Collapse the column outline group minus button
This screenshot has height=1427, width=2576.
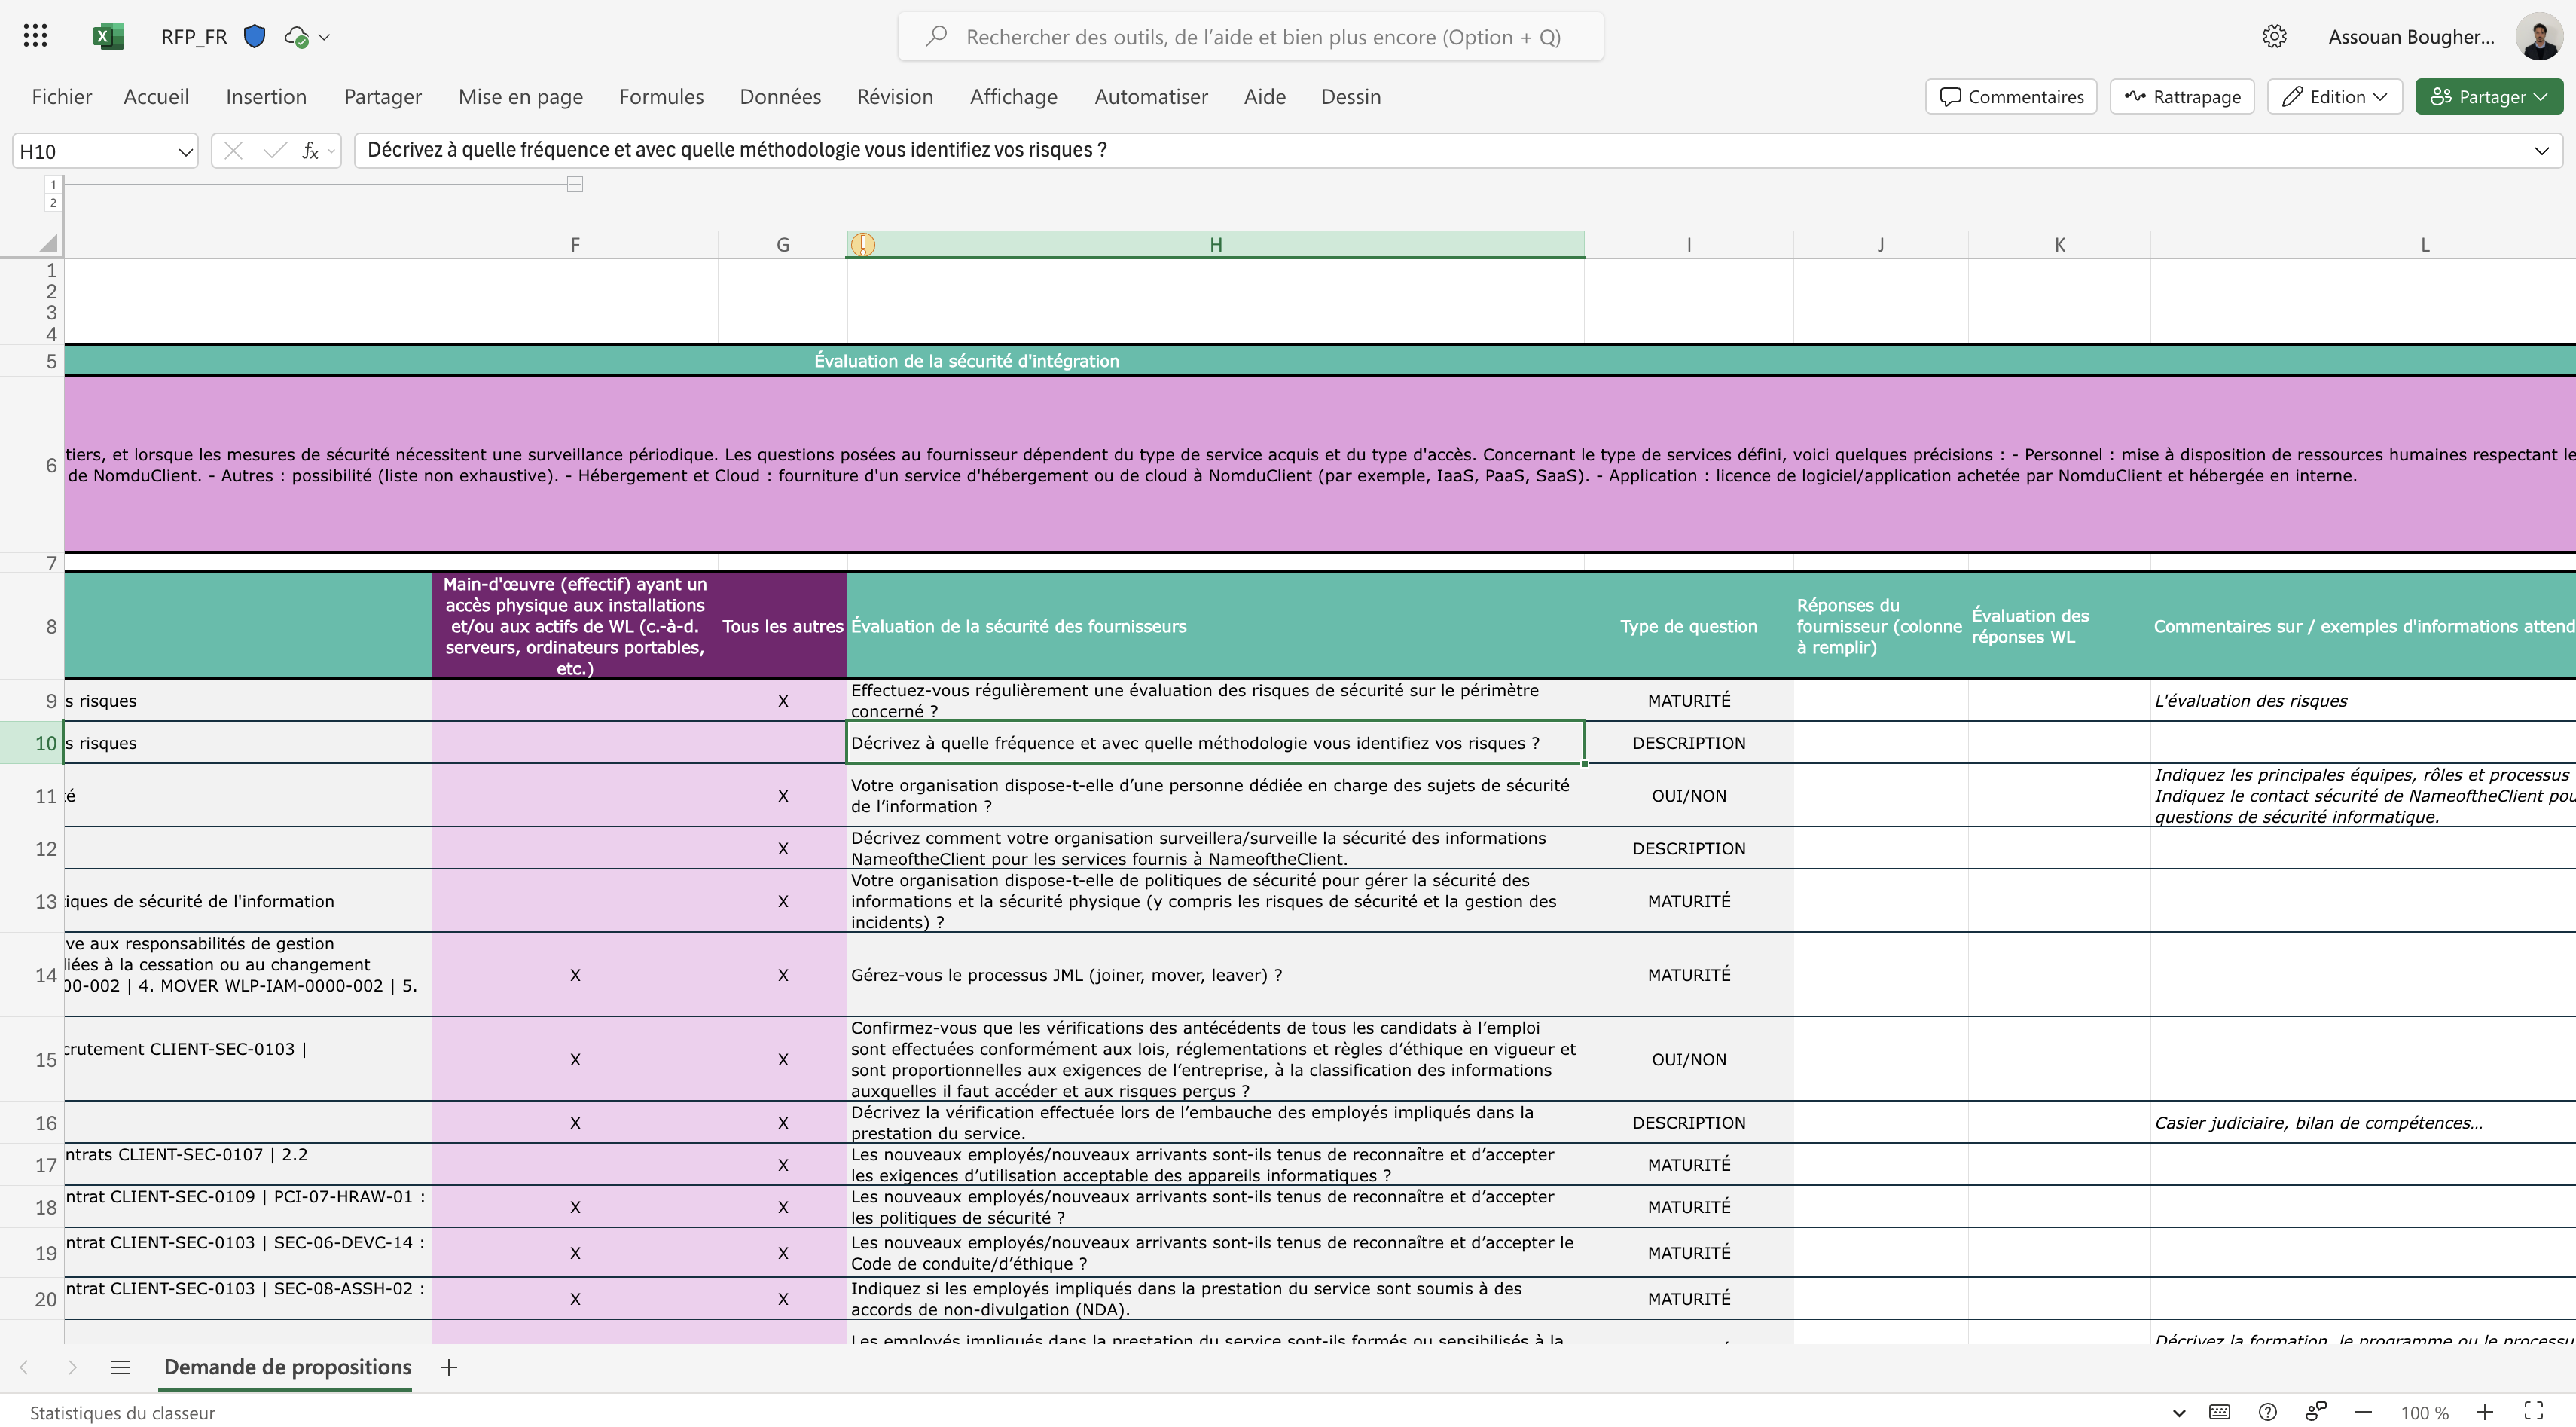pos(575,184)
